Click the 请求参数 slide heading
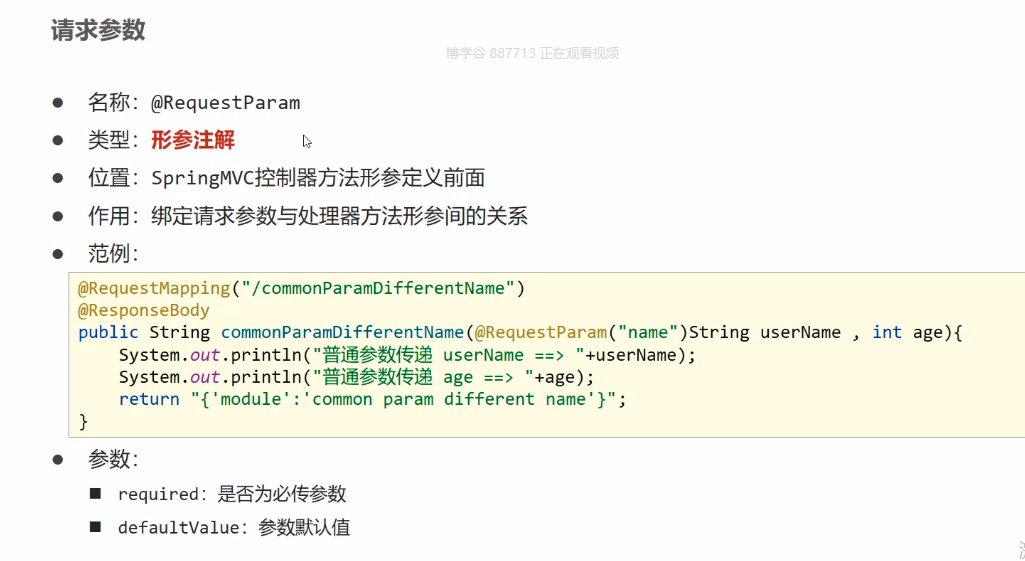 pos(98,30)
